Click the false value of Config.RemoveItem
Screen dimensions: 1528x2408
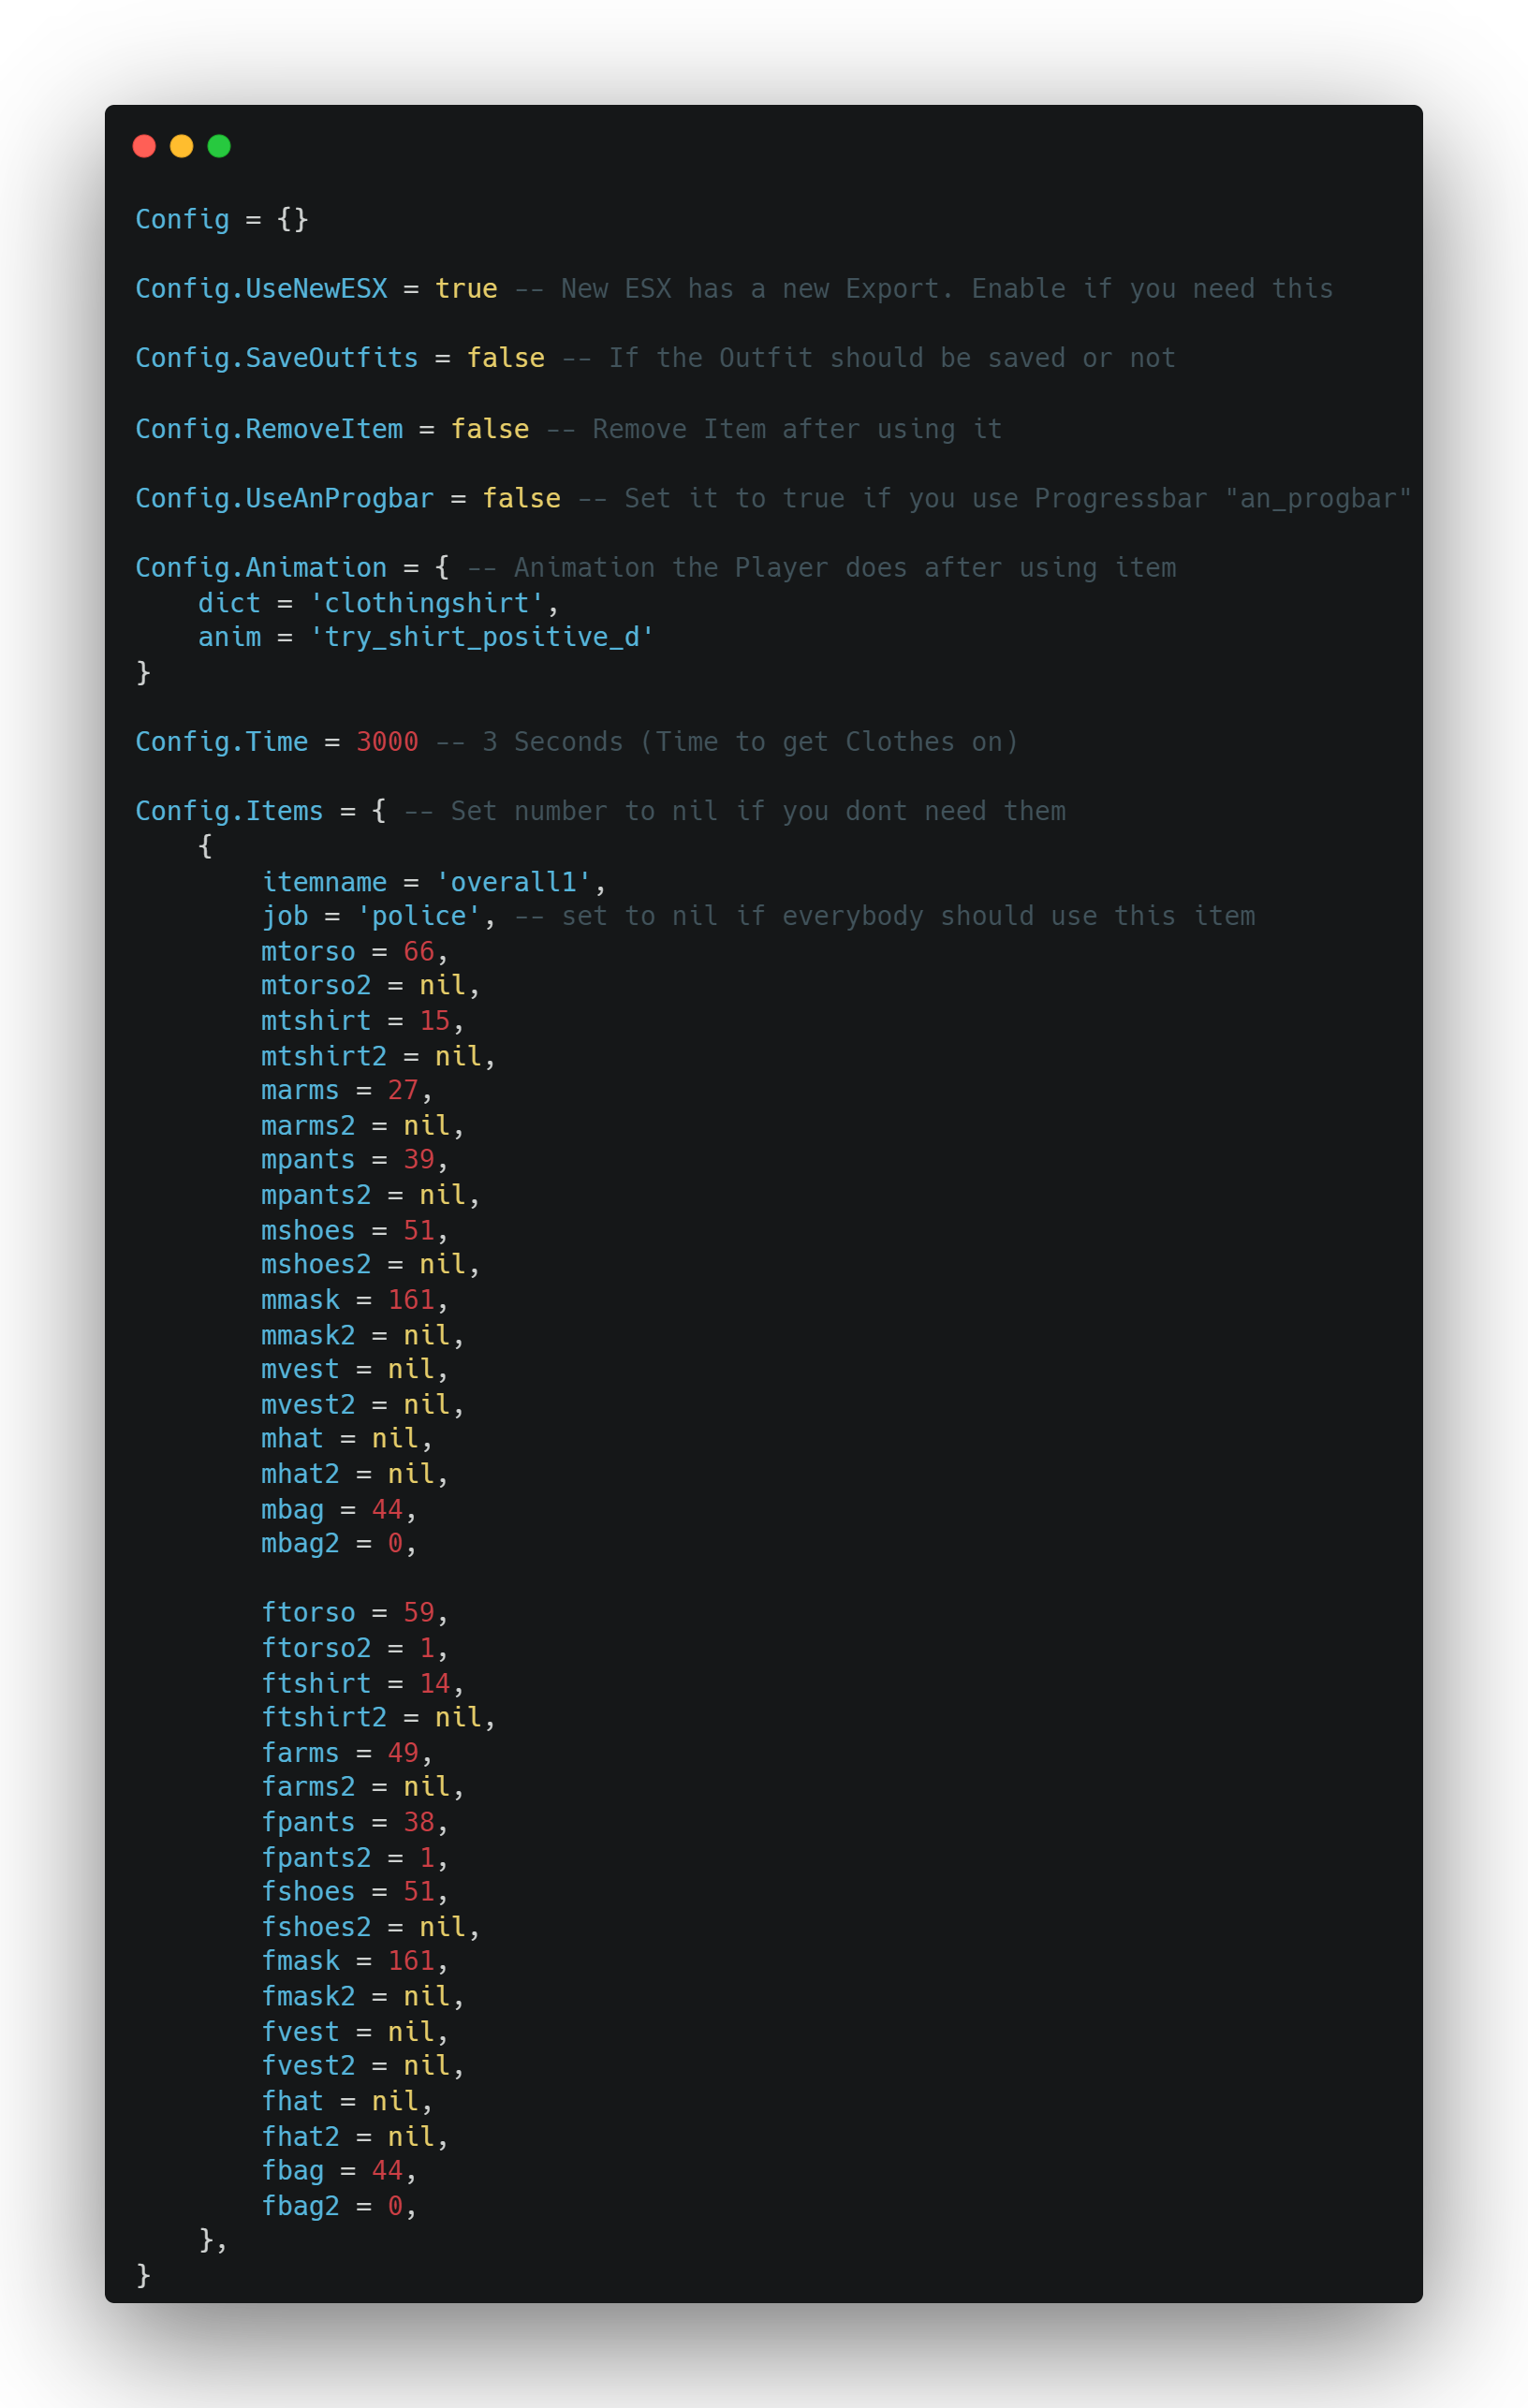click(490, 429)
